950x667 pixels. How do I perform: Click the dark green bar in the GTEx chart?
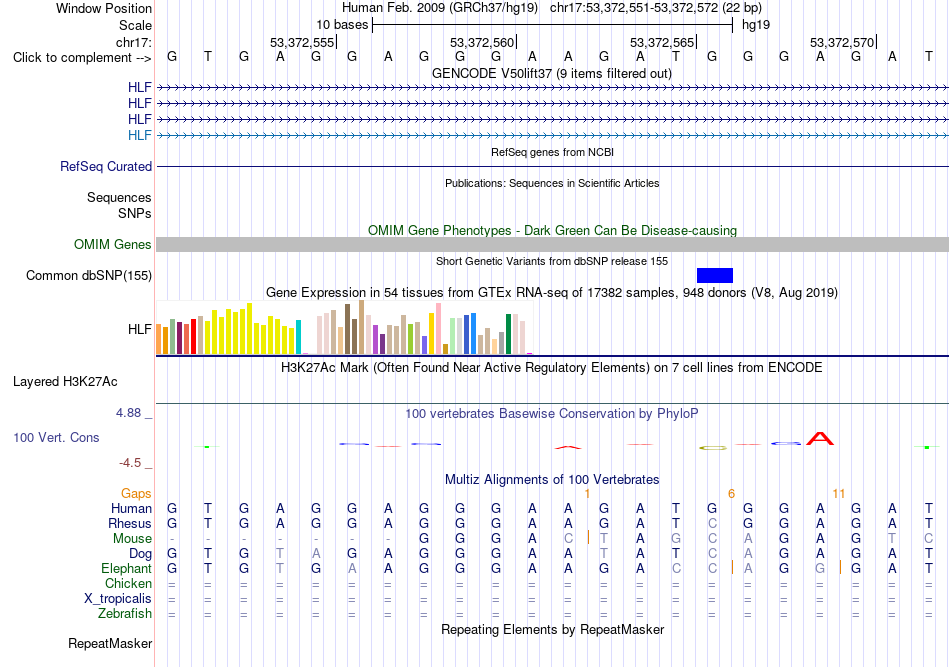click(x=508, y=334)
